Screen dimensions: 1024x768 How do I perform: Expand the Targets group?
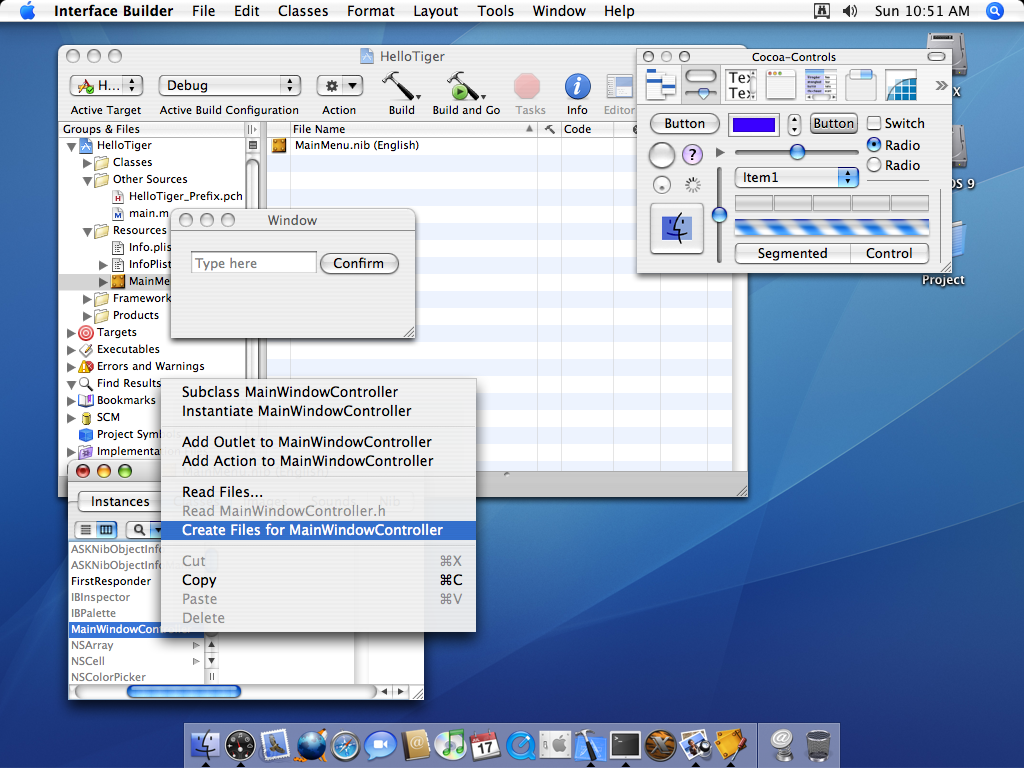click(71, 333)
